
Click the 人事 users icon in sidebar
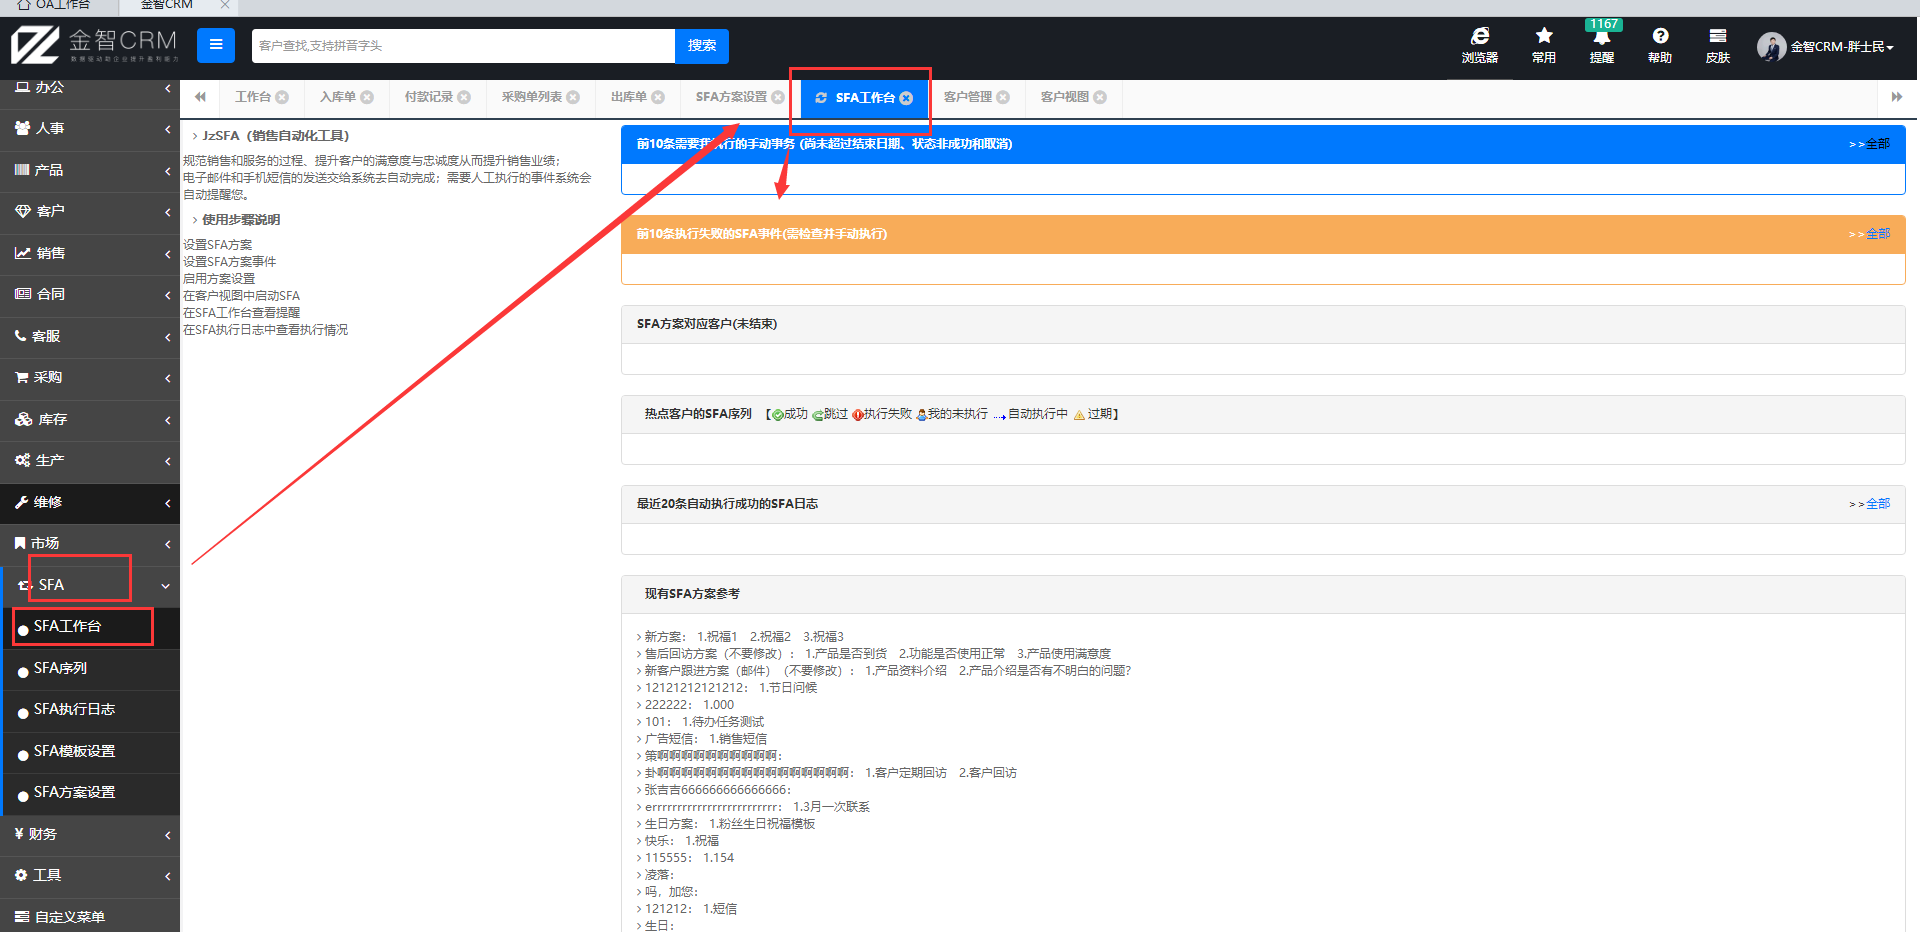coord(22,128)
